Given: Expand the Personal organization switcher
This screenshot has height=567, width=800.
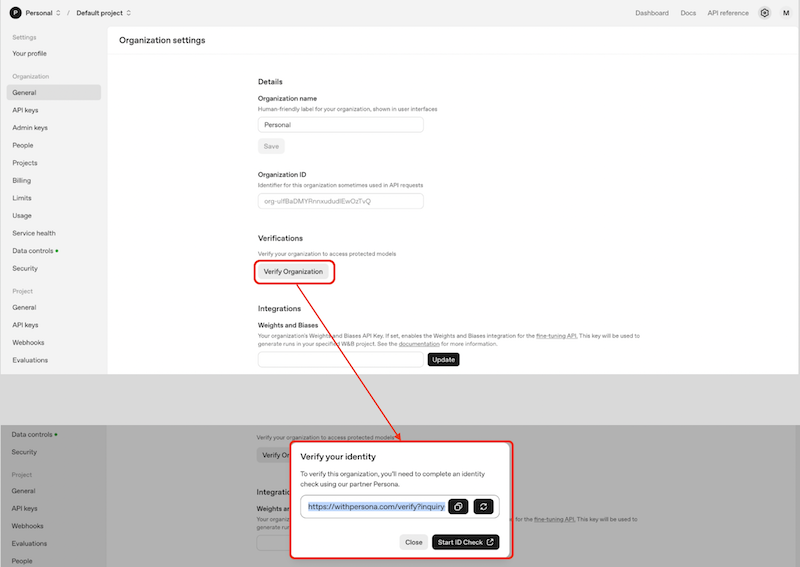Looking at the screenshot, I should coord(42,13).
